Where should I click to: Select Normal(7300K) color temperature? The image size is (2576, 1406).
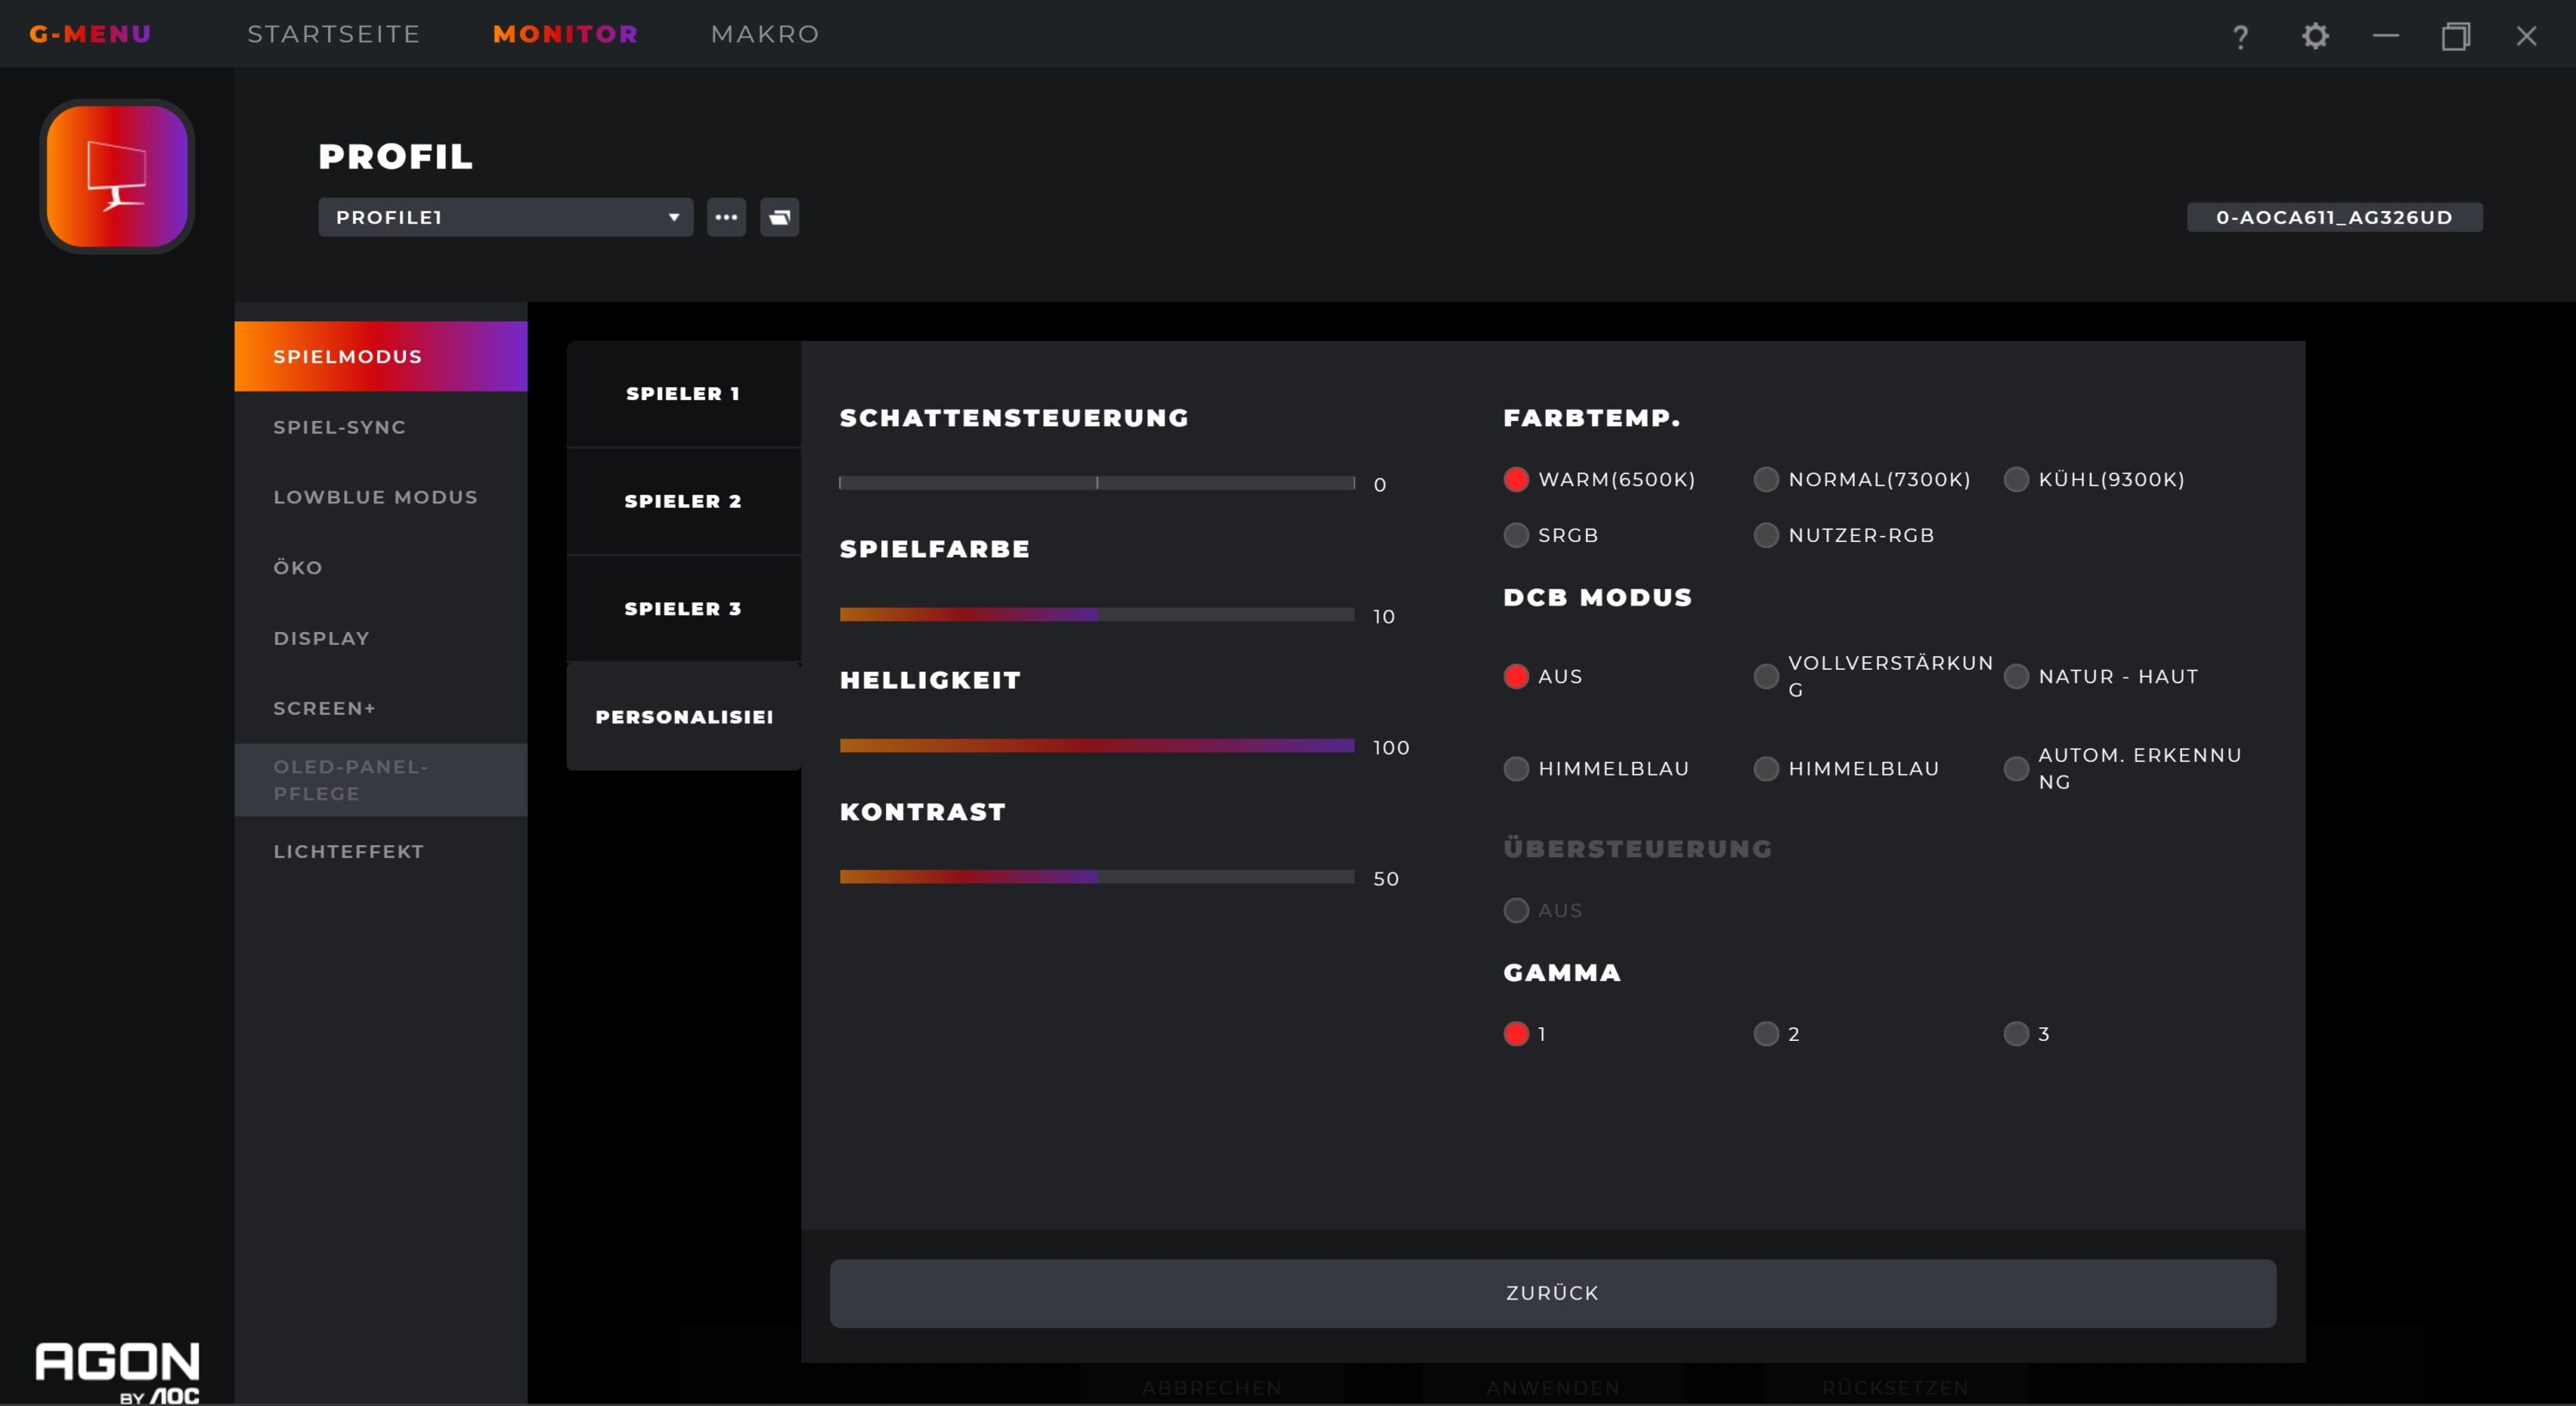pyautogui.click(x=1766, y=479)
